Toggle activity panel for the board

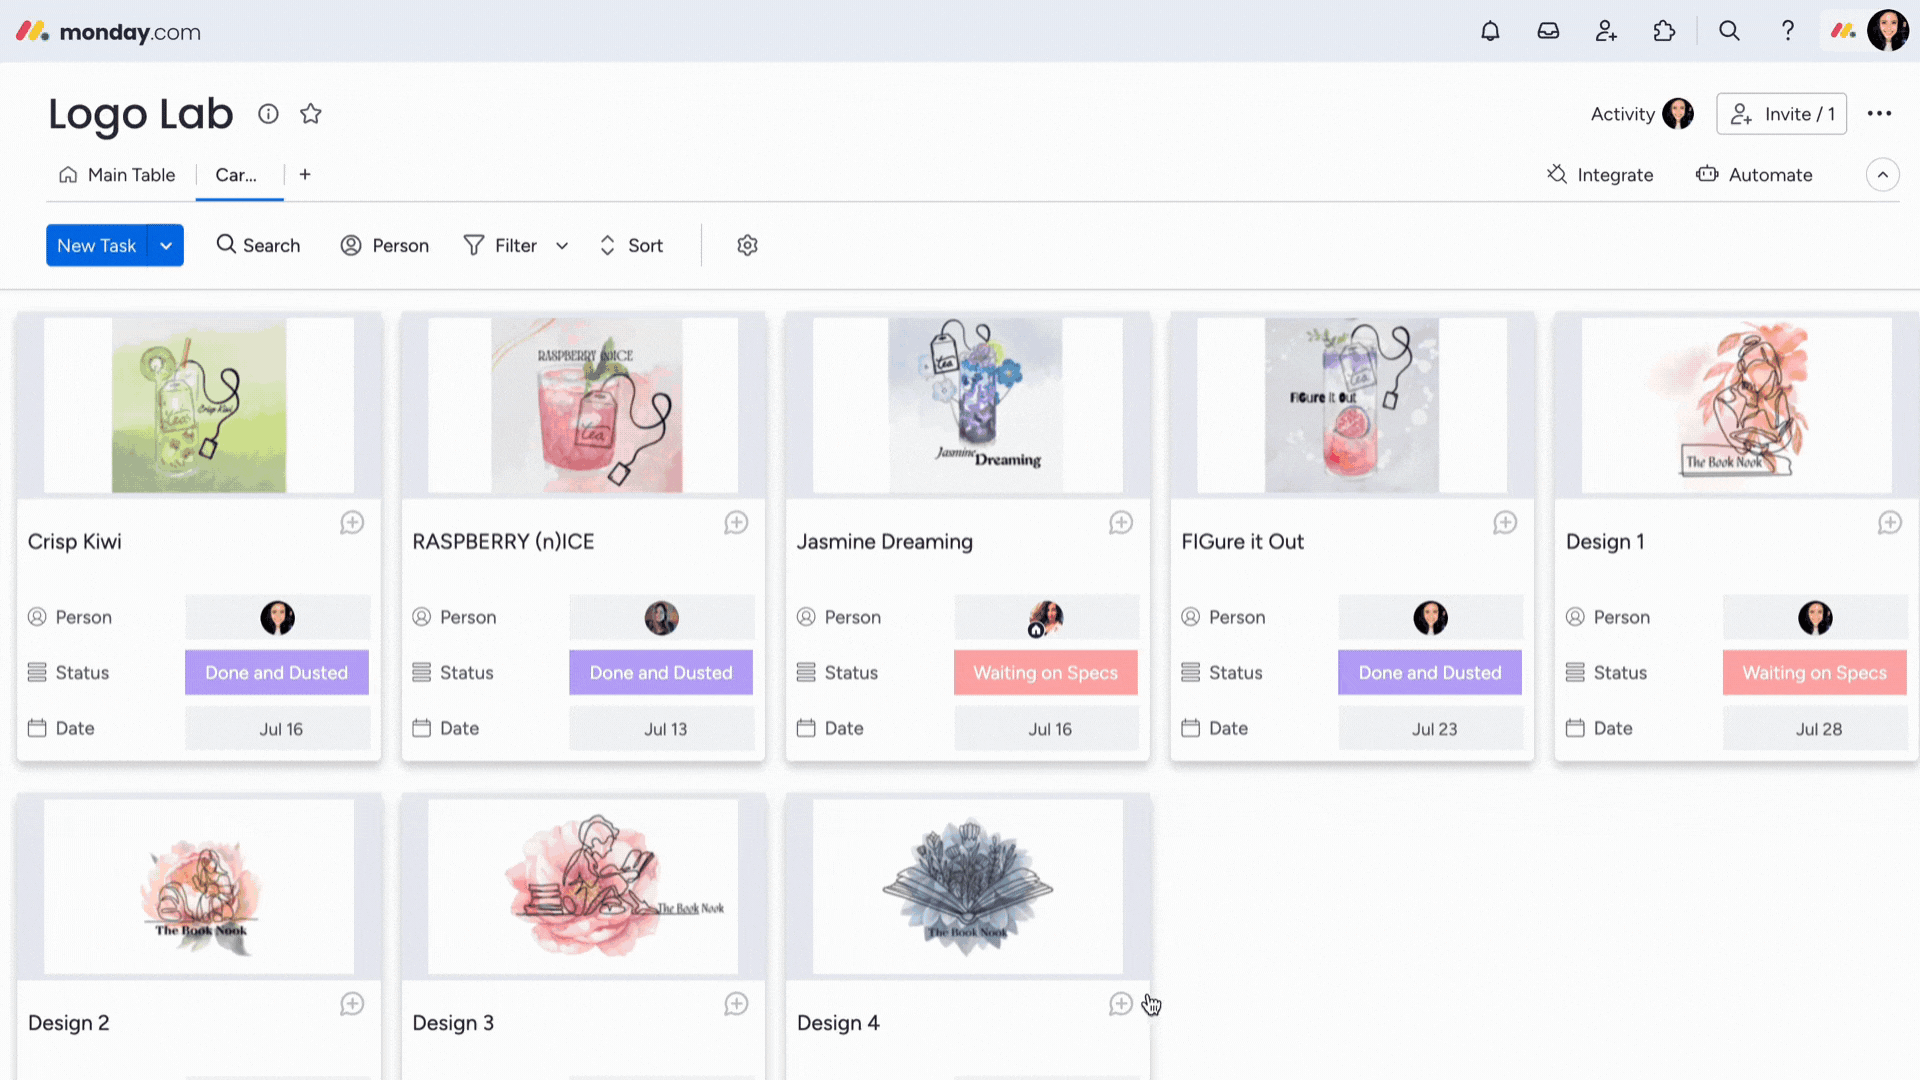pos(1640,113)
